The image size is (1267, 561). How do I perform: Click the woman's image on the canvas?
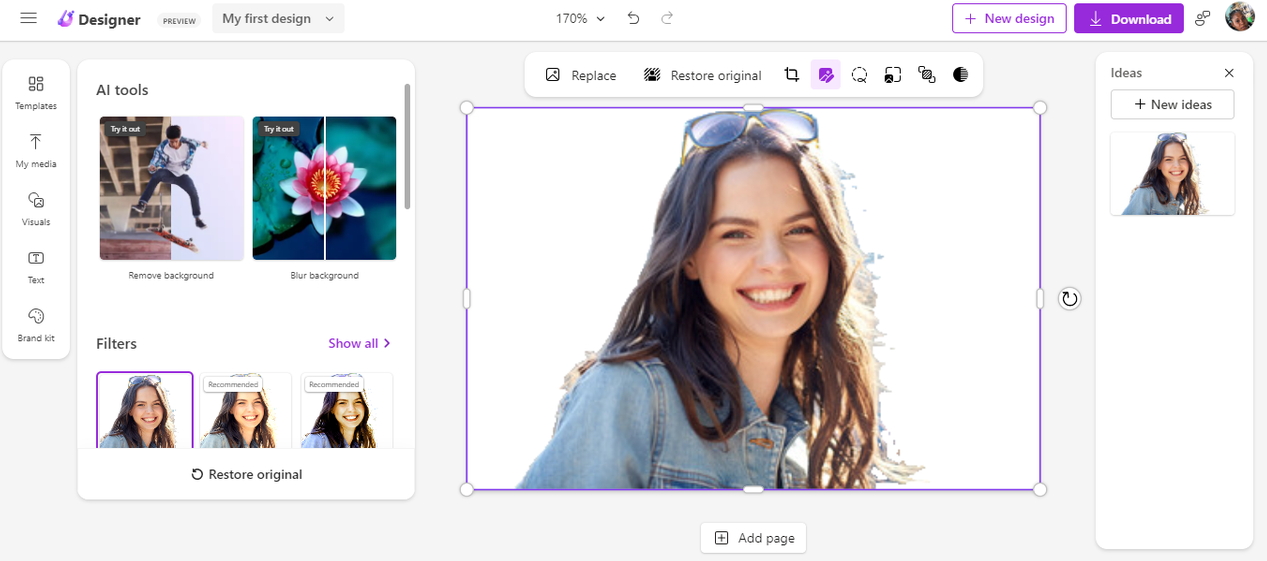753,298
